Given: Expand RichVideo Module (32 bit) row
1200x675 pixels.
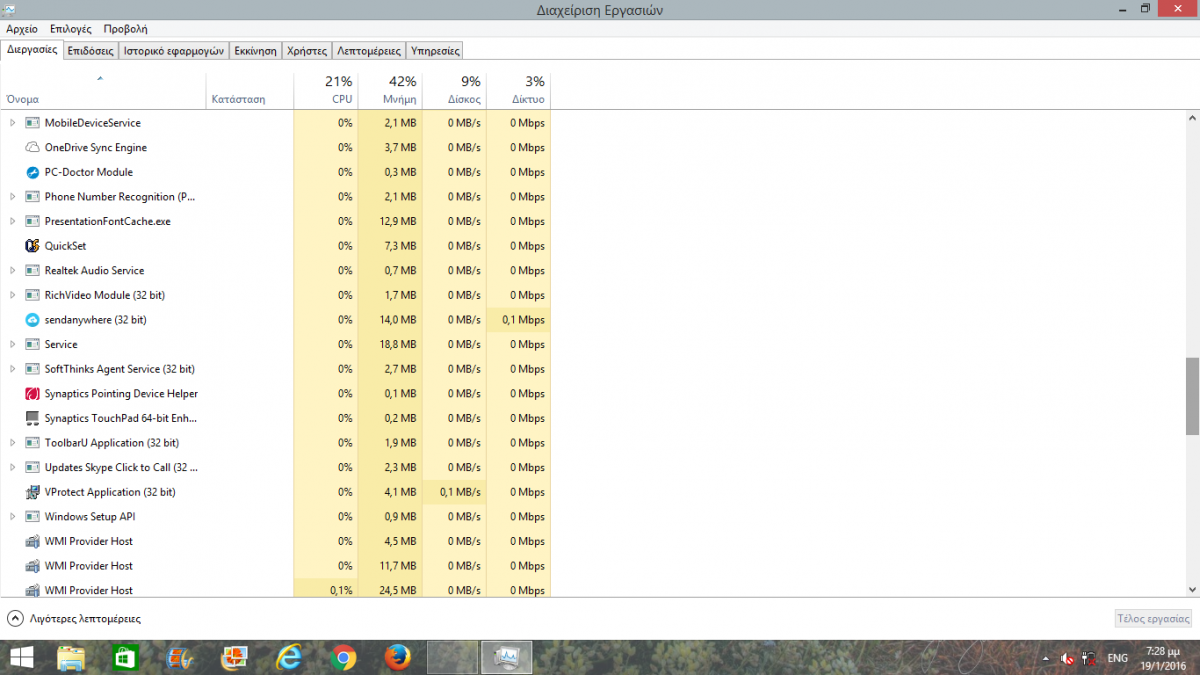Looking at the screenshot, I should click(x=13, y=295).
